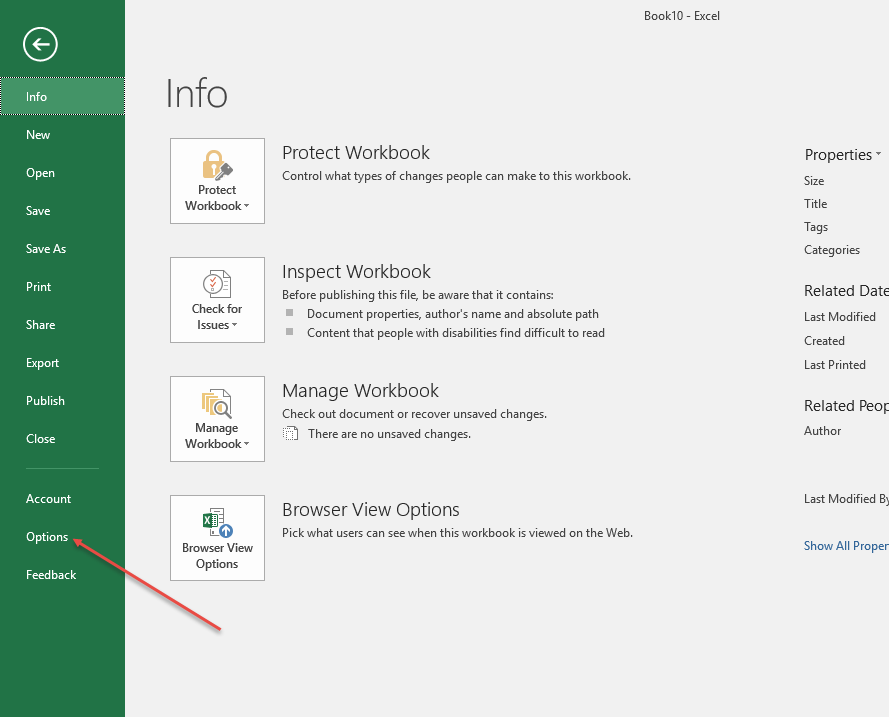Select Publish in the sidebar

point(62,401)
